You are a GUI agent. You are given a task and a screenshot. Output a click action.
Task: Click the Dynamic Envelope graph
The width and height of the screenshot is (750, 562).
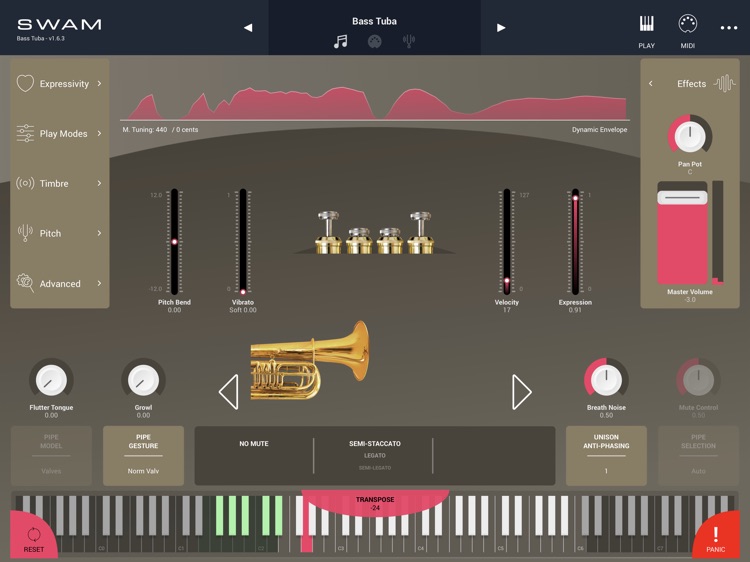(375, 103)
